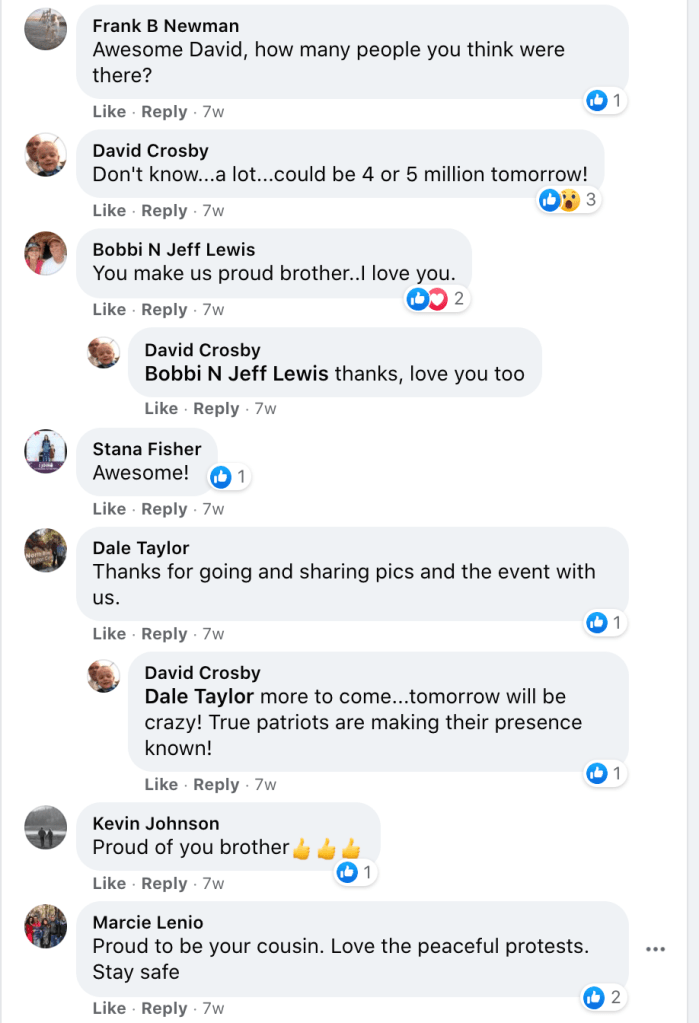This screenshot has height=1023, width=699.
Task: View like and heart reactions on Bobbi's comment
Action: tap(436, 298)
